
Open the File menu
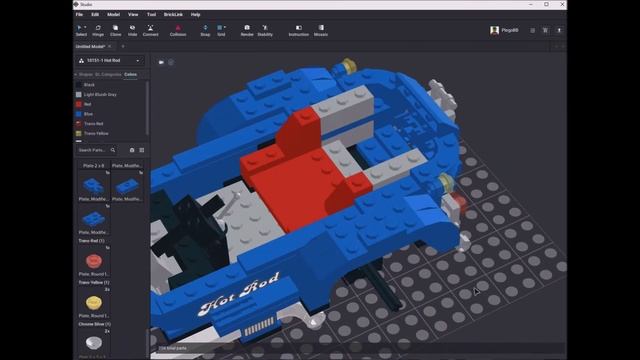click(x=79, y=14)
